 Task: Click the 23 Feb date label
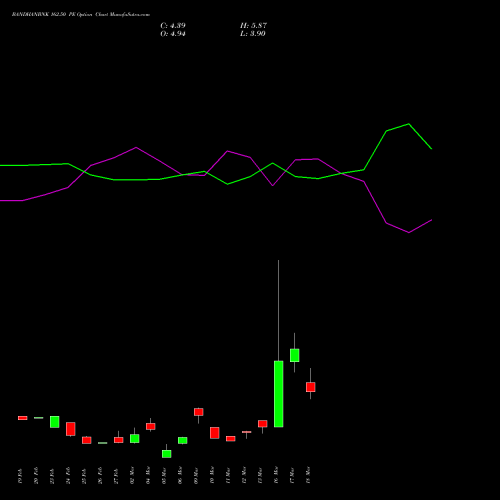pos(52,476)
